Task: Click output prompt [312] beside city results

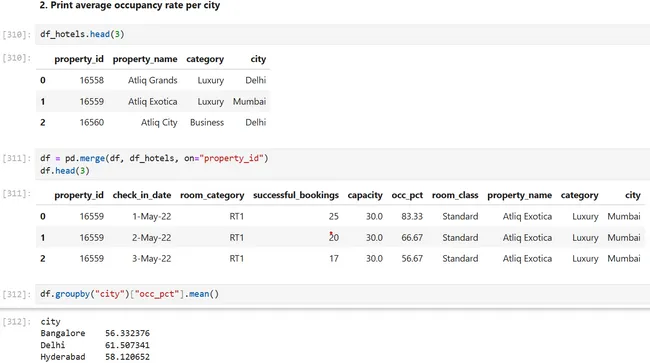Action: (17, 322)
